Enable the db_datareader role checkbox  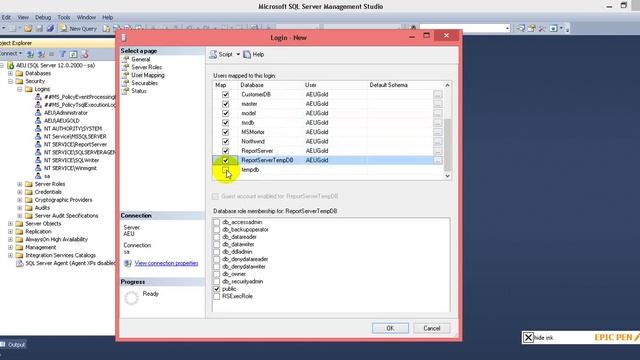(216, 237)
